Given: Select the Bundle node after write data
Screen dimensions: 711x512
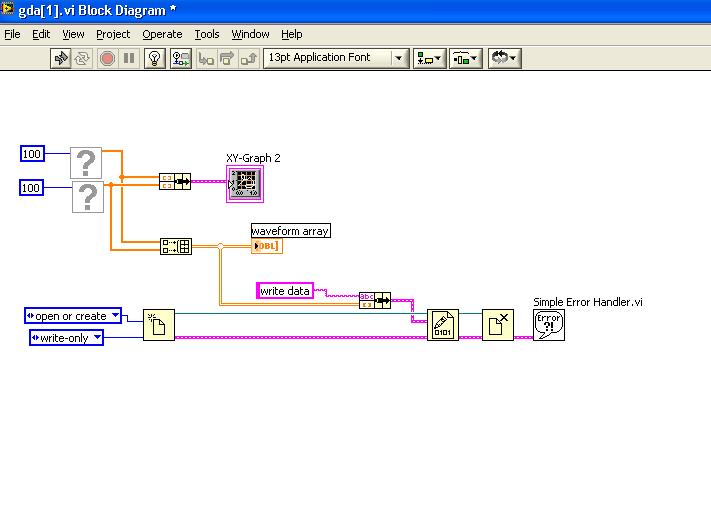Looking at the screenshot, I should click(375, 300).
